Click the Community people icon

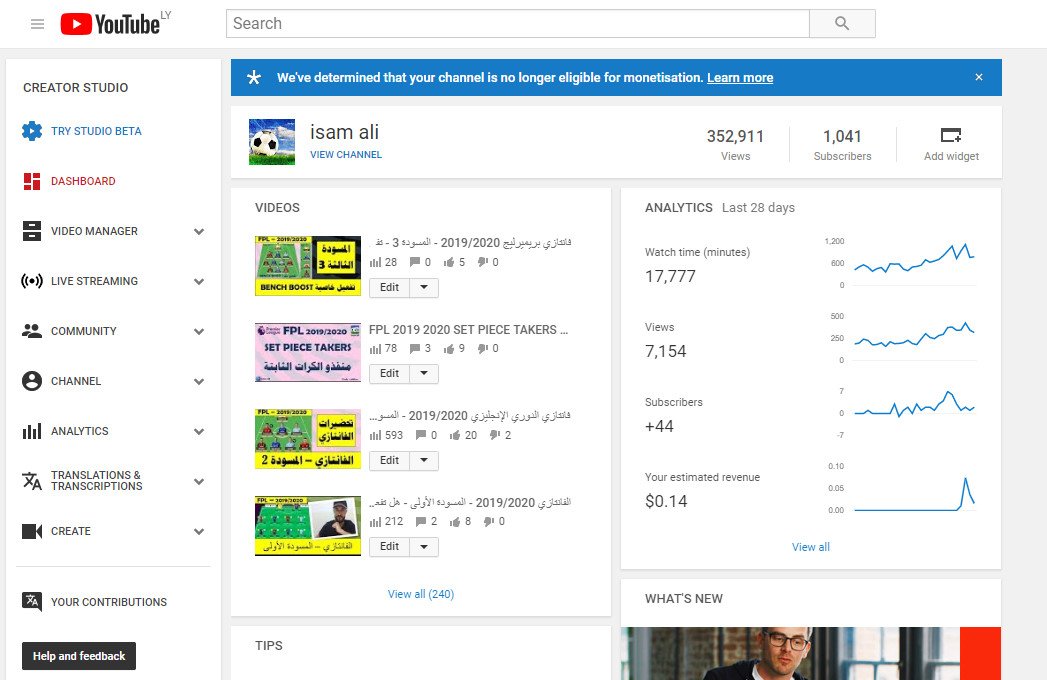click(x=31, y=331)
